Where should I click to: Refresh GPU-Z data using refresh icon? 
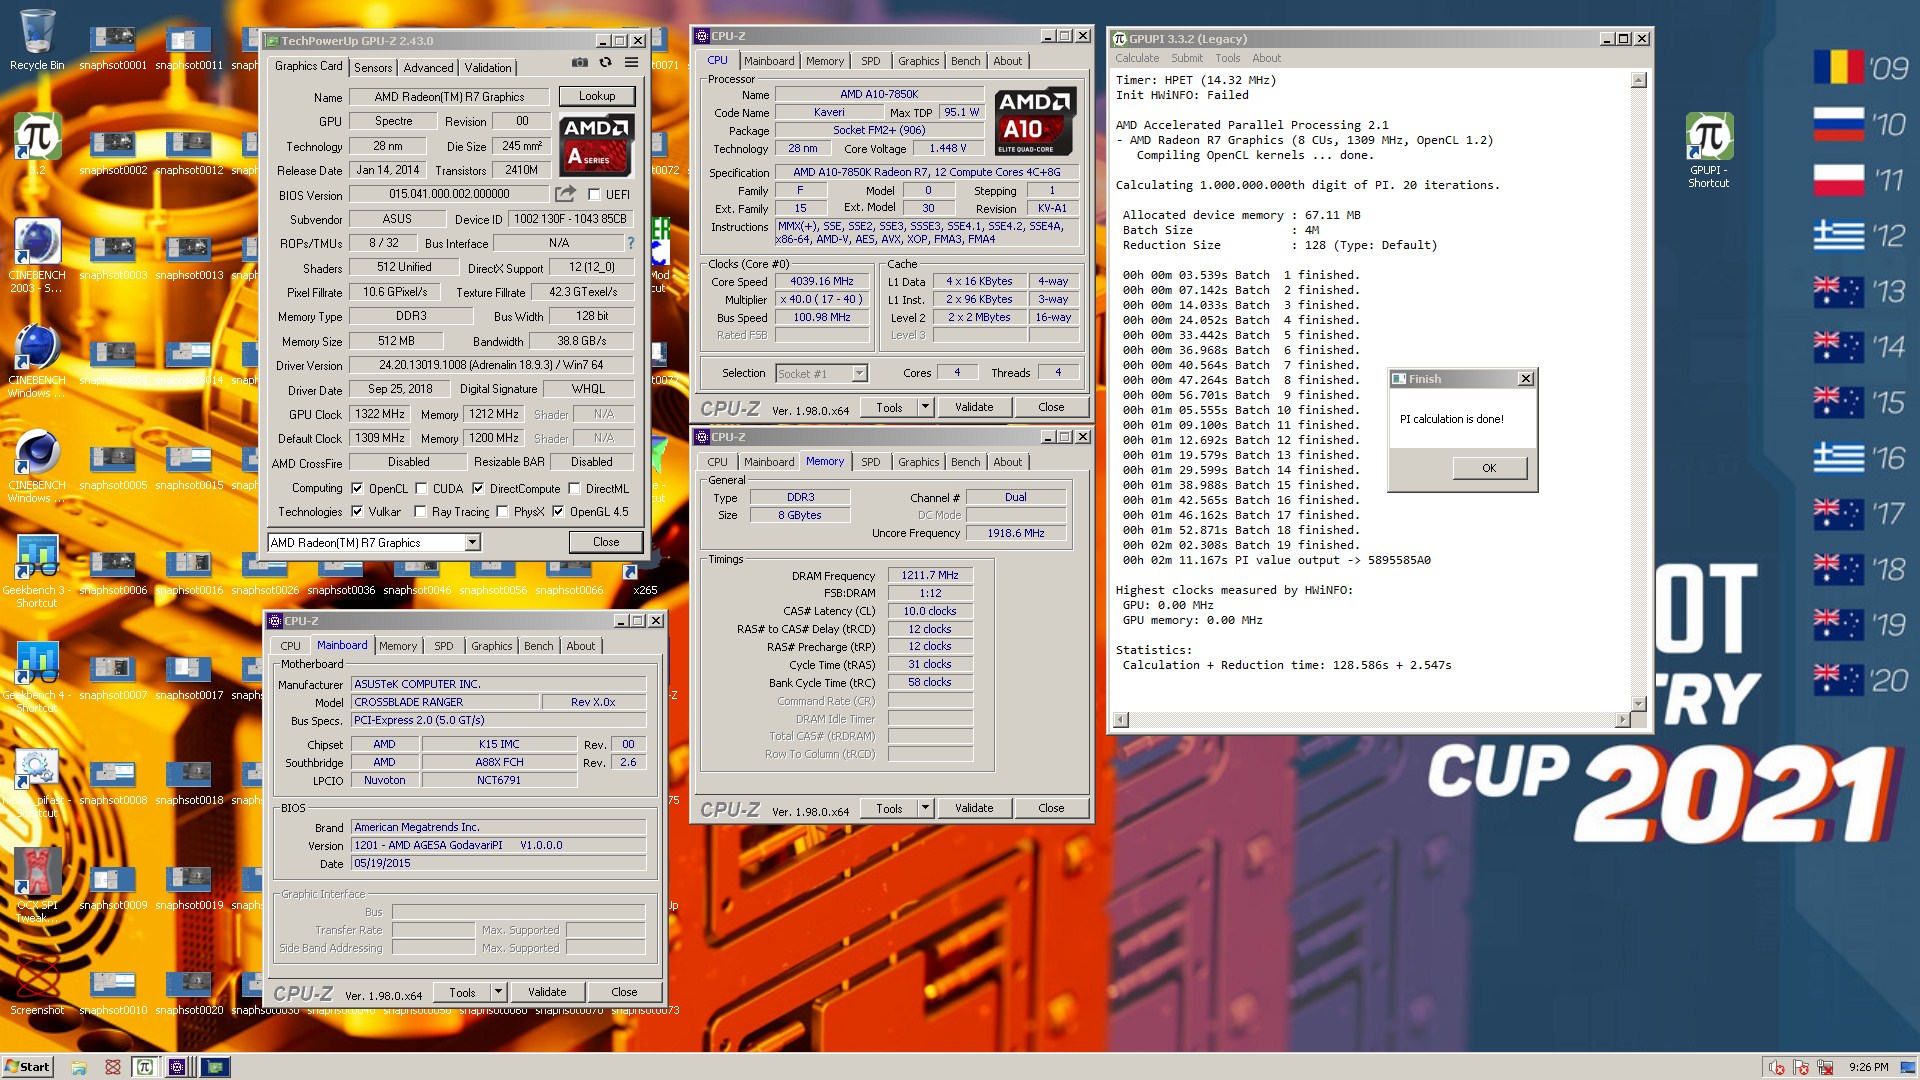point(605,62)
